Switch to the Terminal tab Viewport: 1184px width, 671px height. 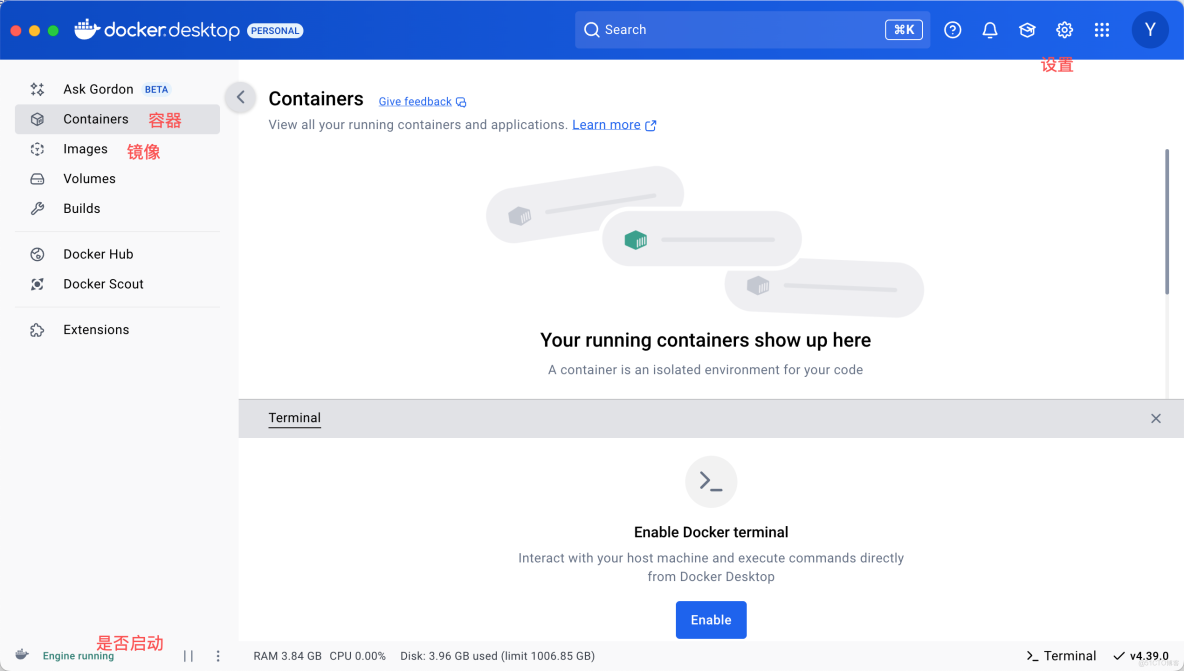294,418
